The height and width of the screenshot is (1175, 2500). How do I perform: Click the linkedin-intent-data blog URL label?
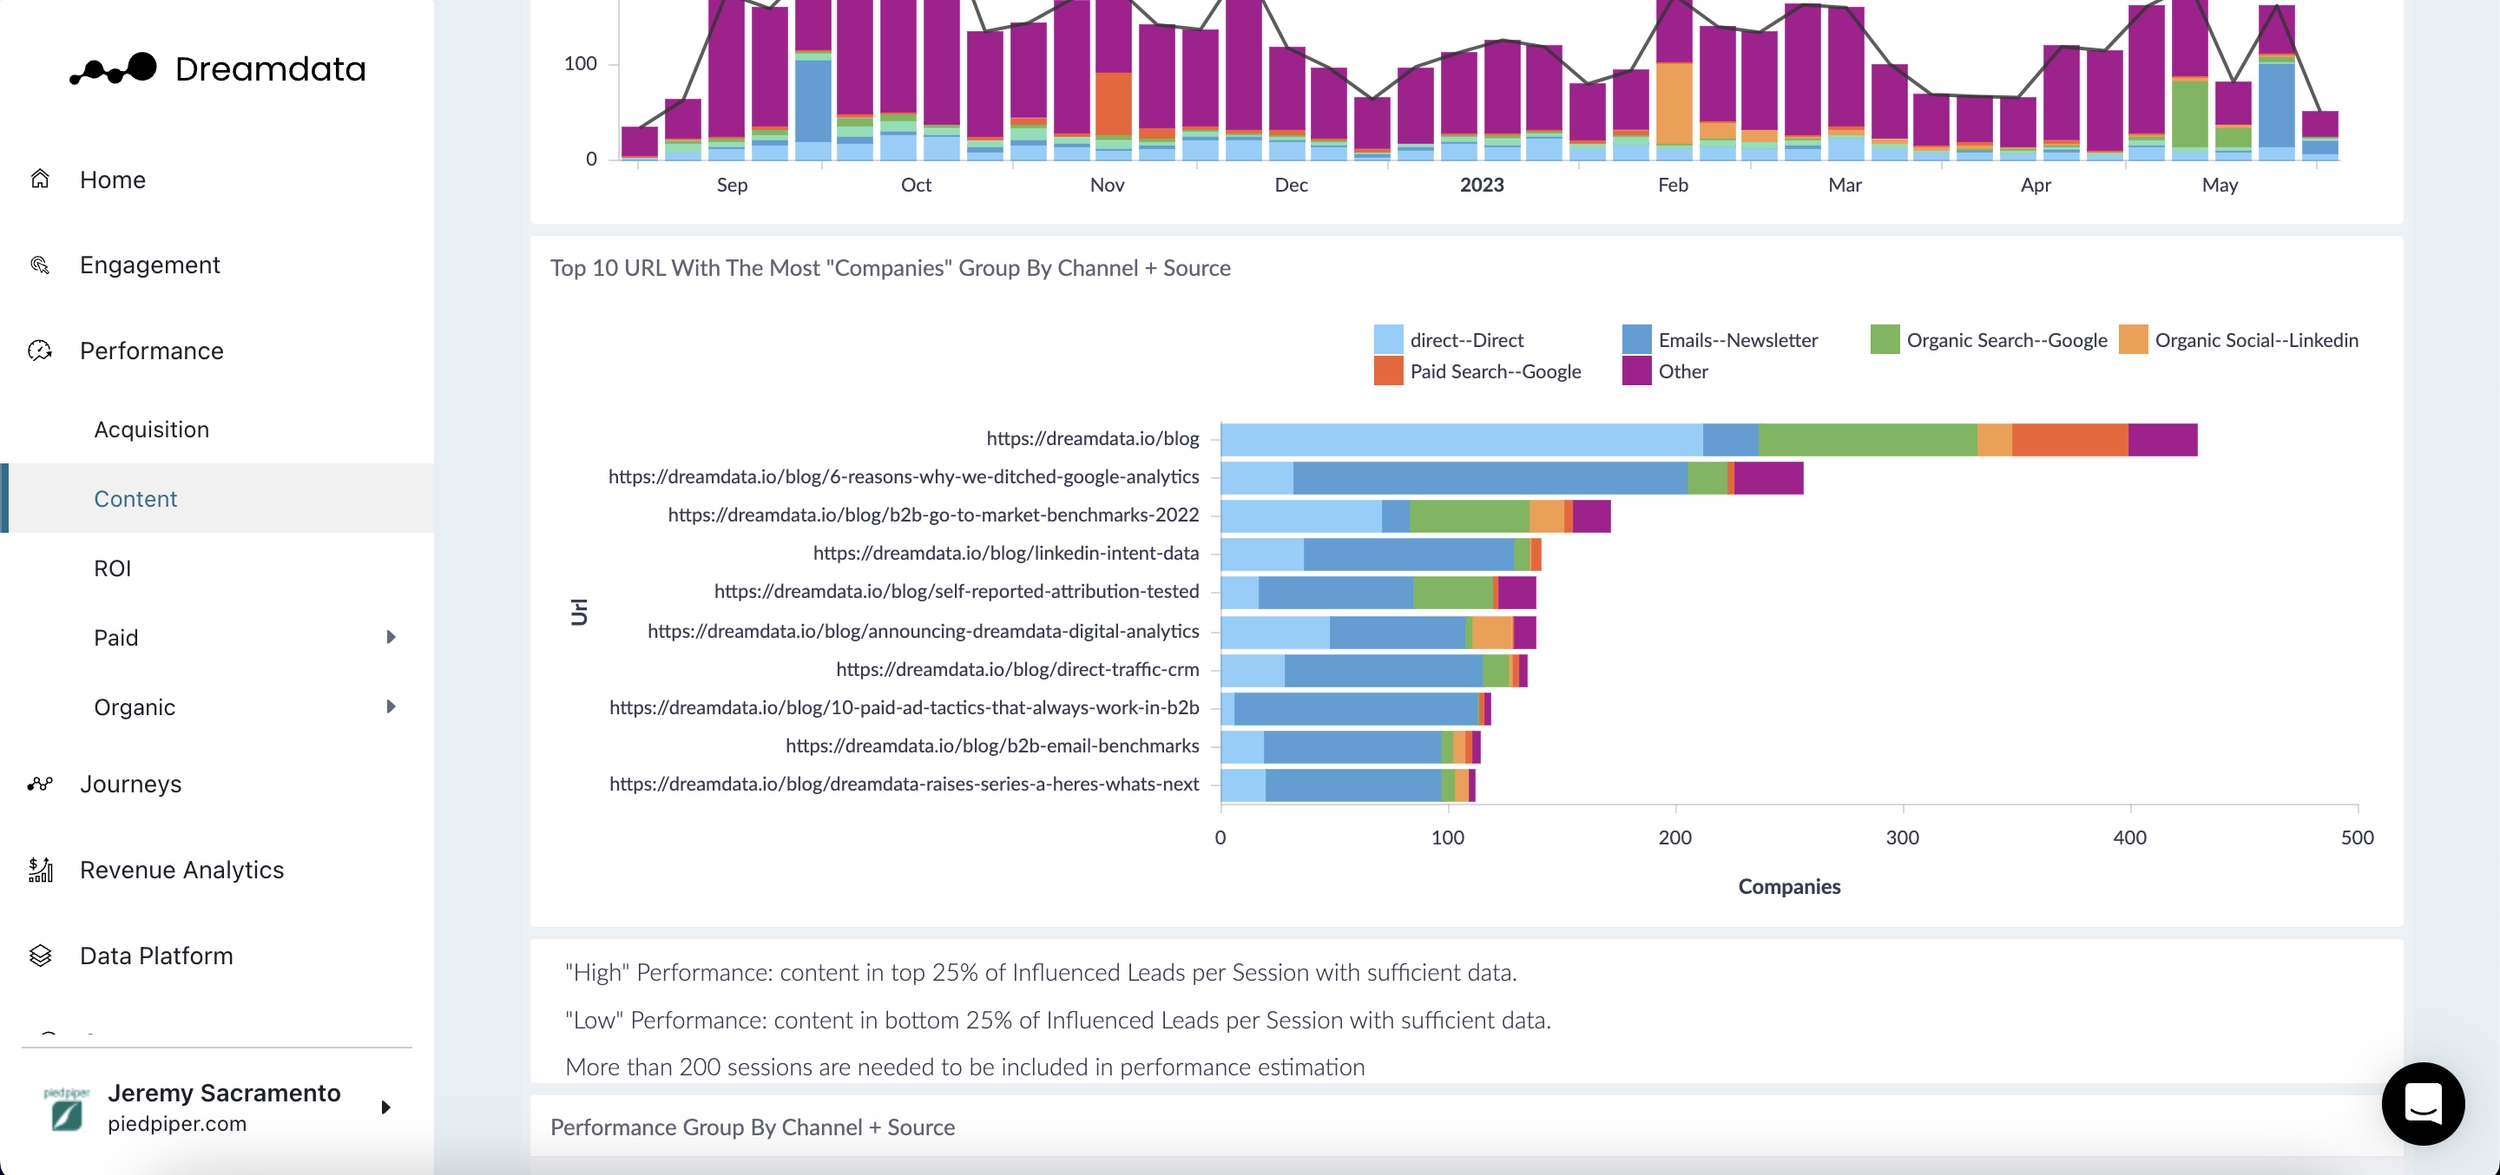(x=1005, y=553)
